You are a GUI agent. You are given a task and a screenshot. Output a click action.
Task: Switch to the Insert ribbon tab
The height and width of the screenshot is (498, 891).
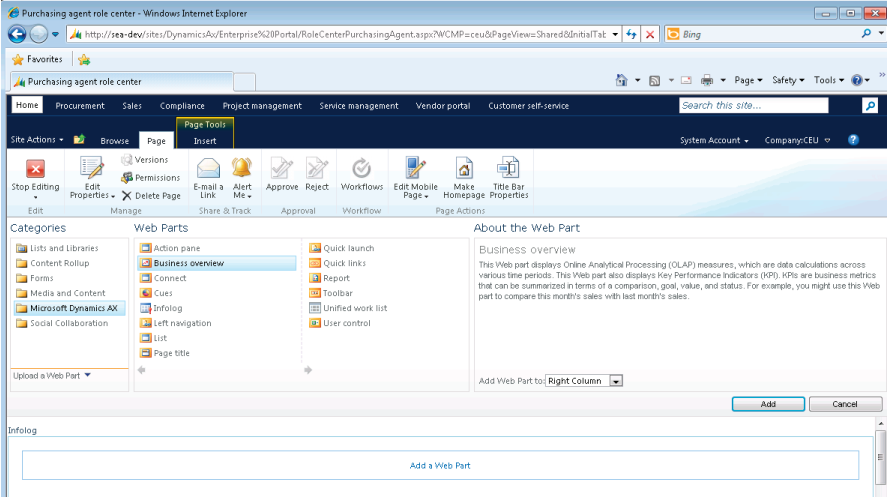click(205, 140)
